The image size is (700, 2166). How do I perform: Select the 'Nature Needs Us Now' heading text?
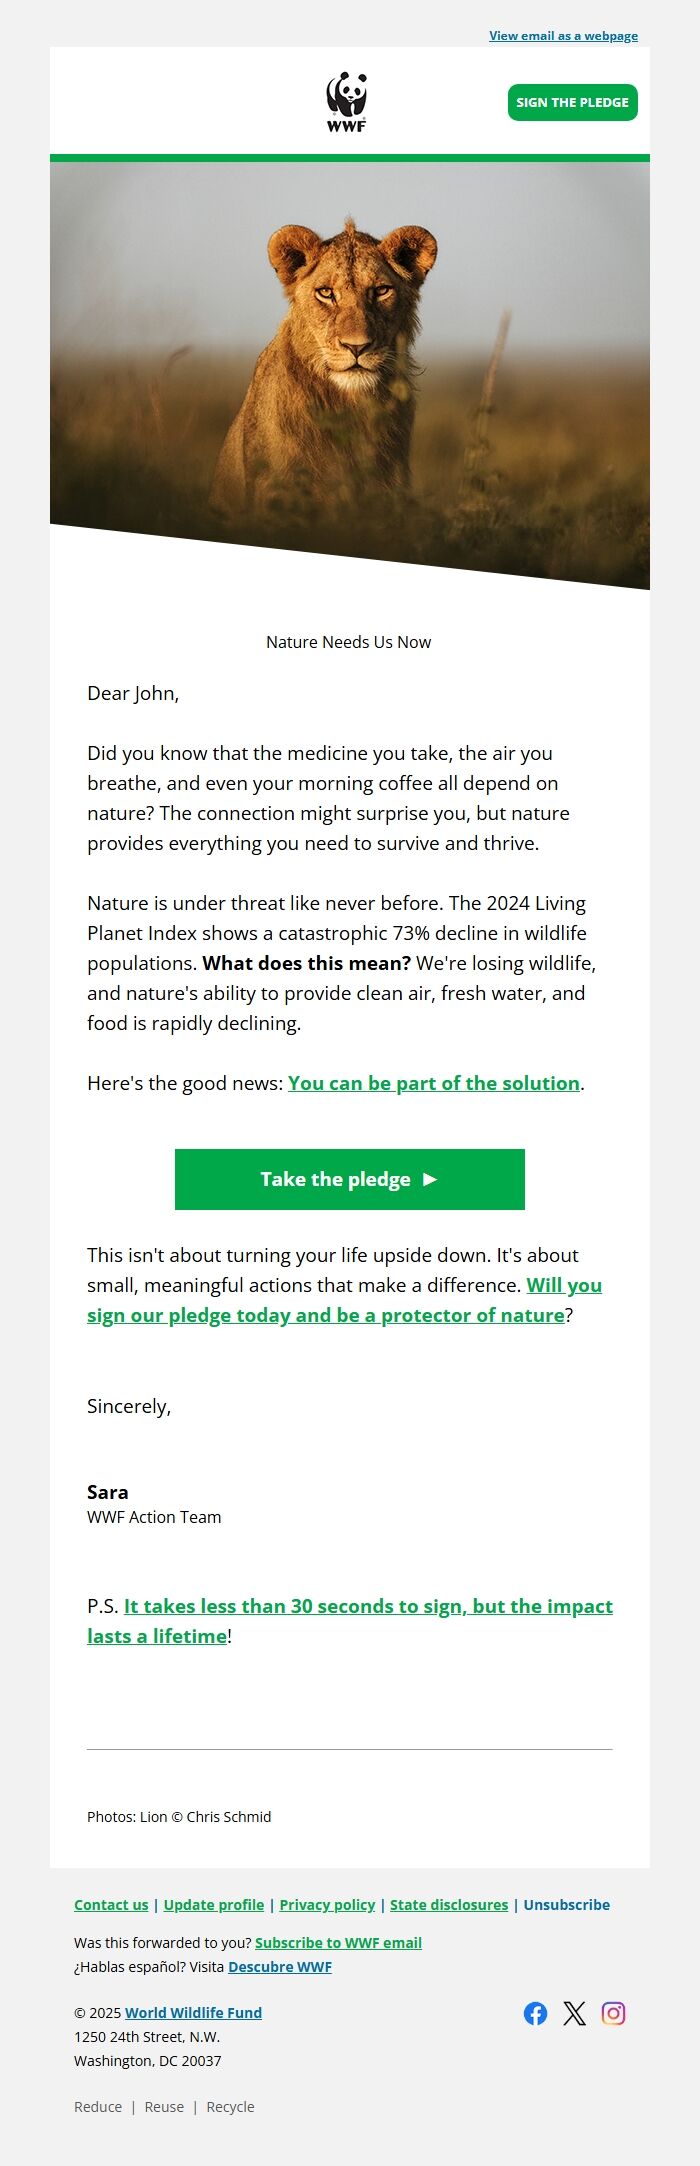point(348,642)
